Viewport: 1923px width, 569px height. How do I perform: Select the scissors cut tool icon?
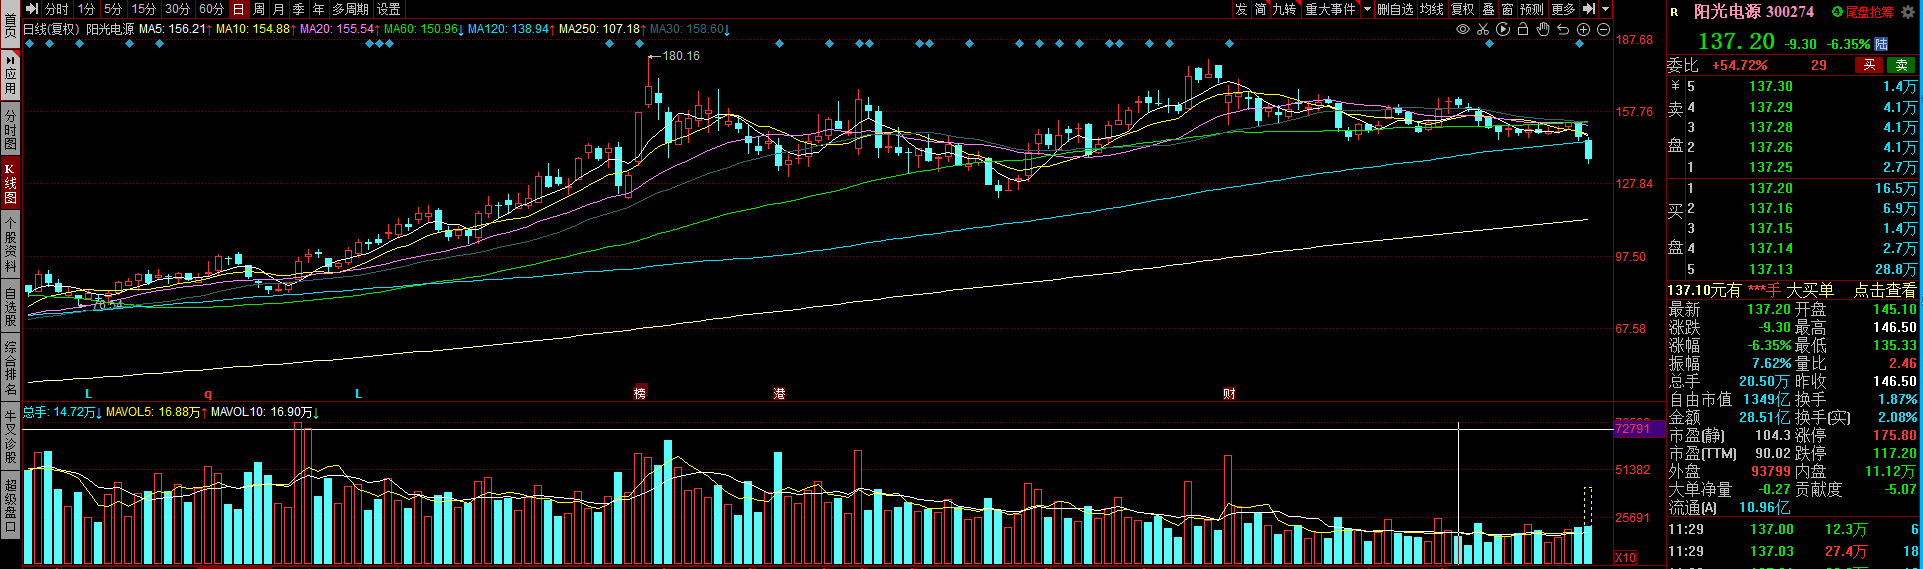click(1483, 29)
